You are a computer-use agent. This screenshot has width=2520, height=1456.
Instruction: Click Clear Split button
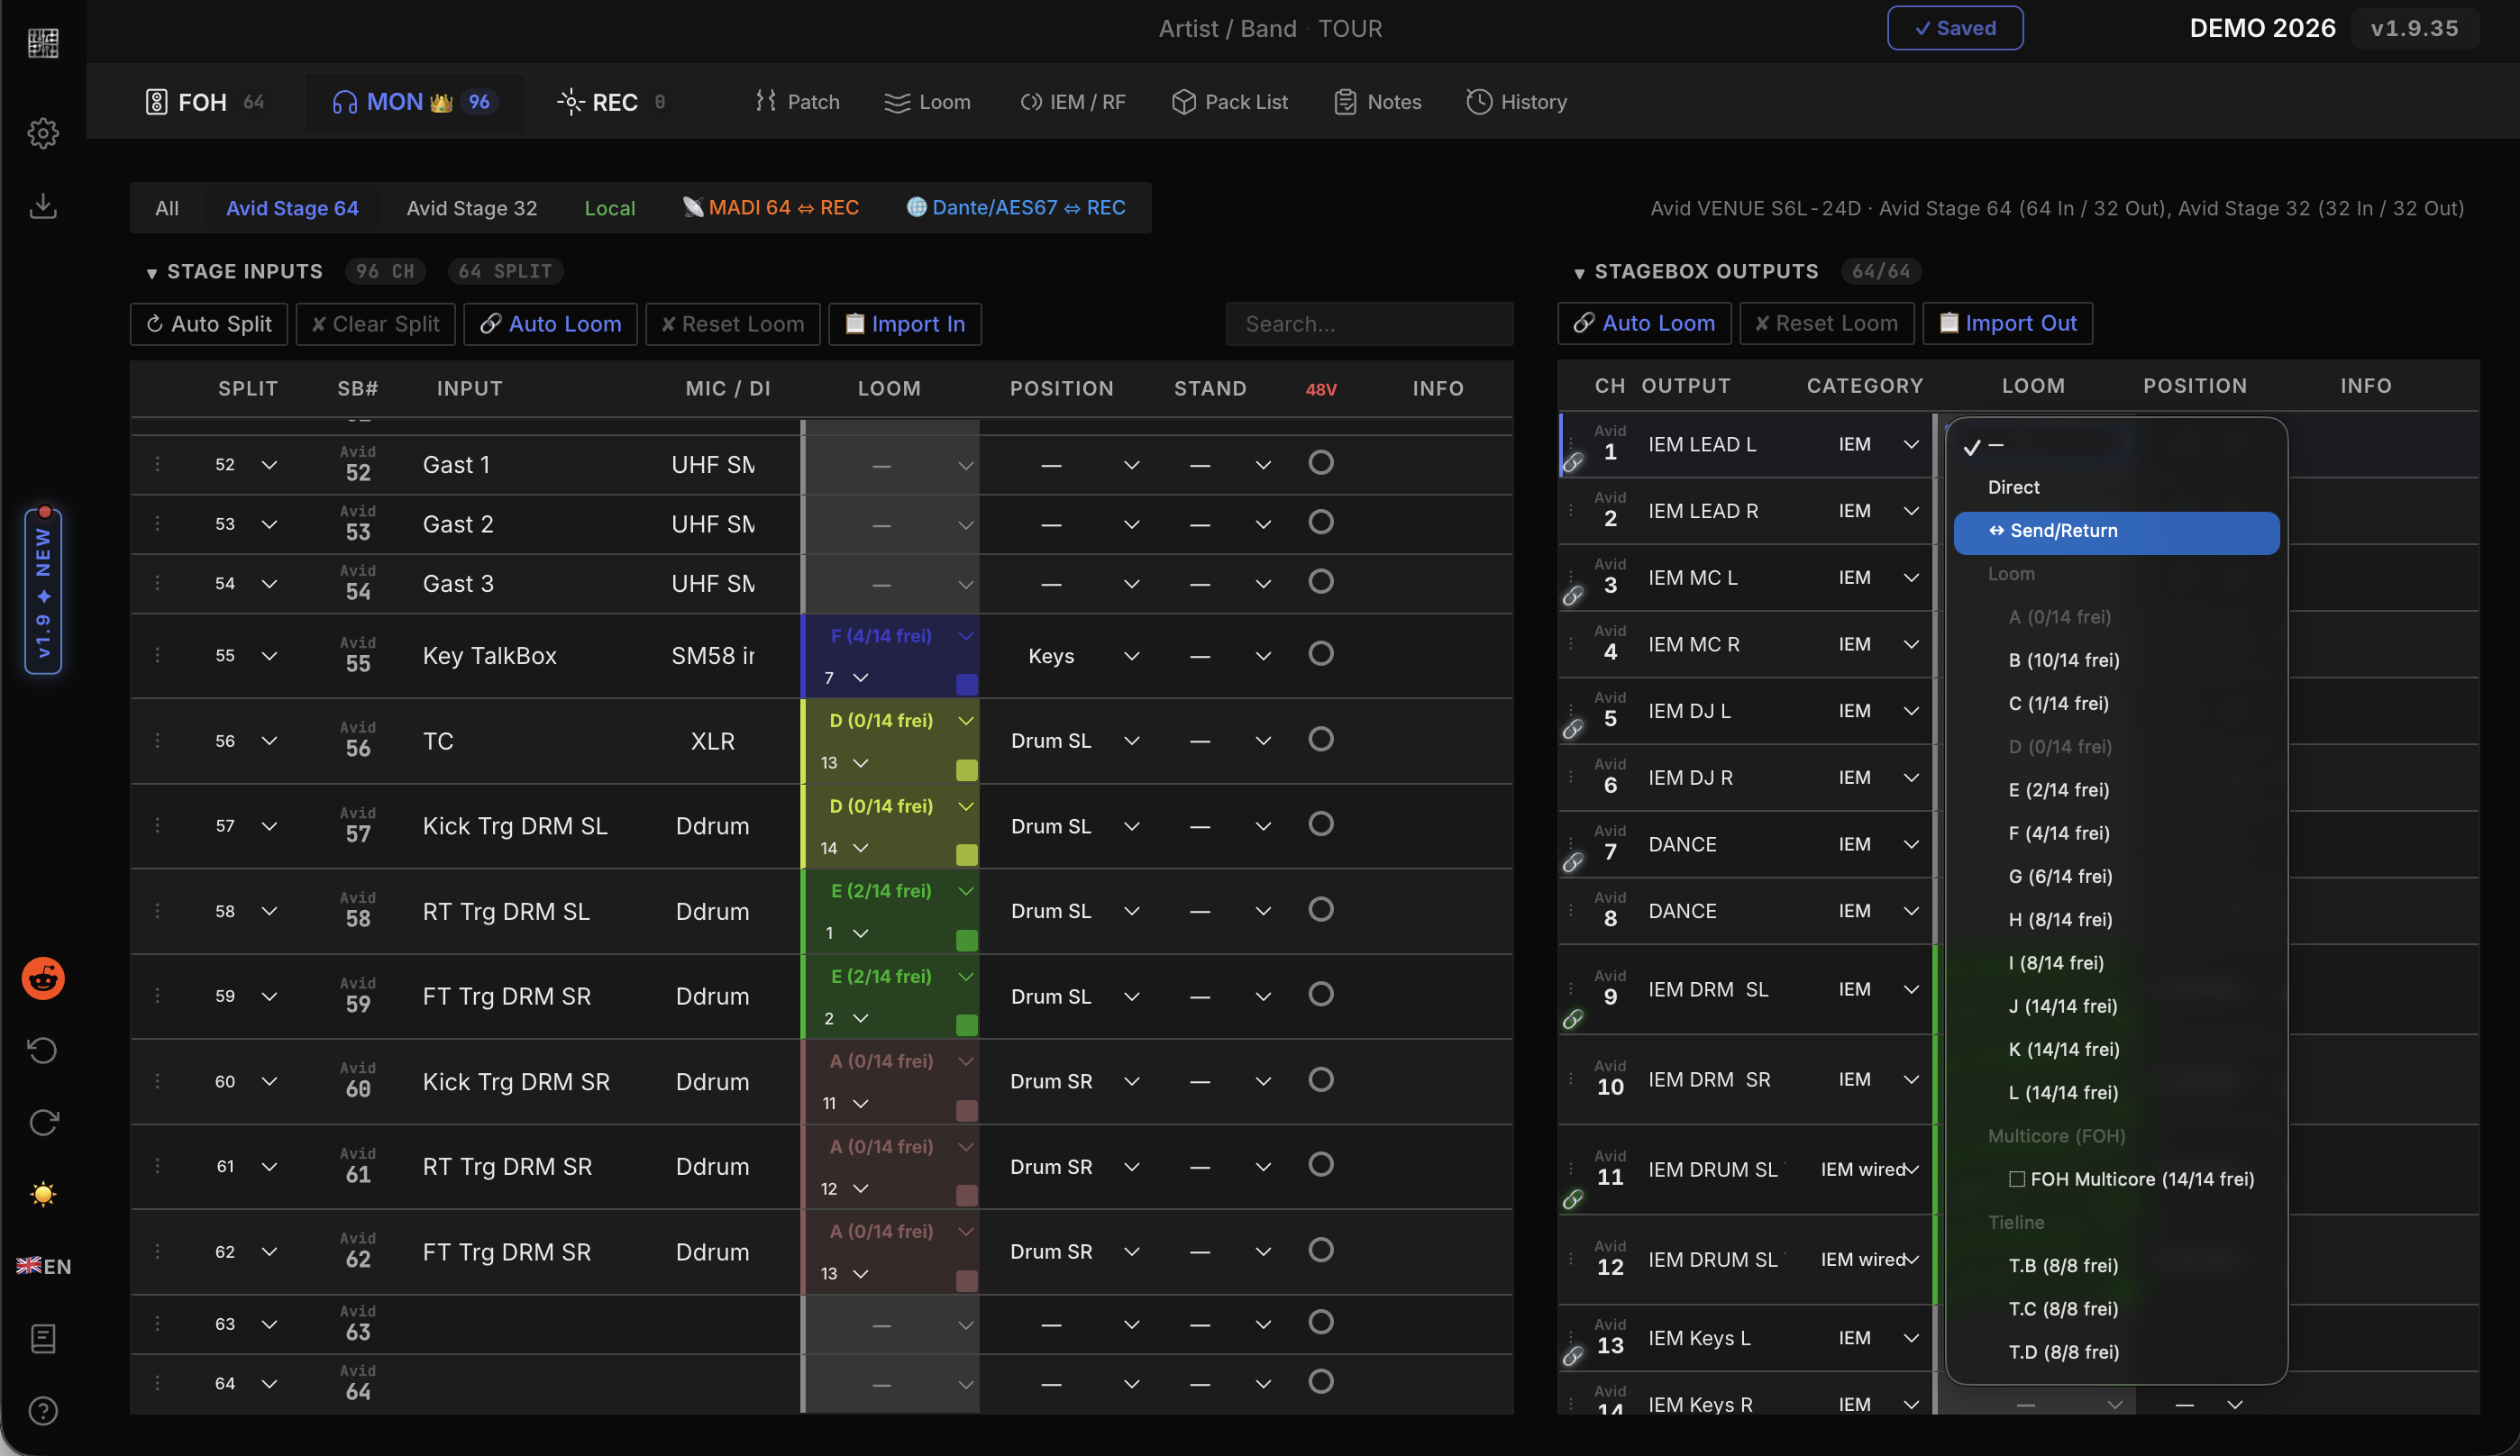tap(375, 324)
